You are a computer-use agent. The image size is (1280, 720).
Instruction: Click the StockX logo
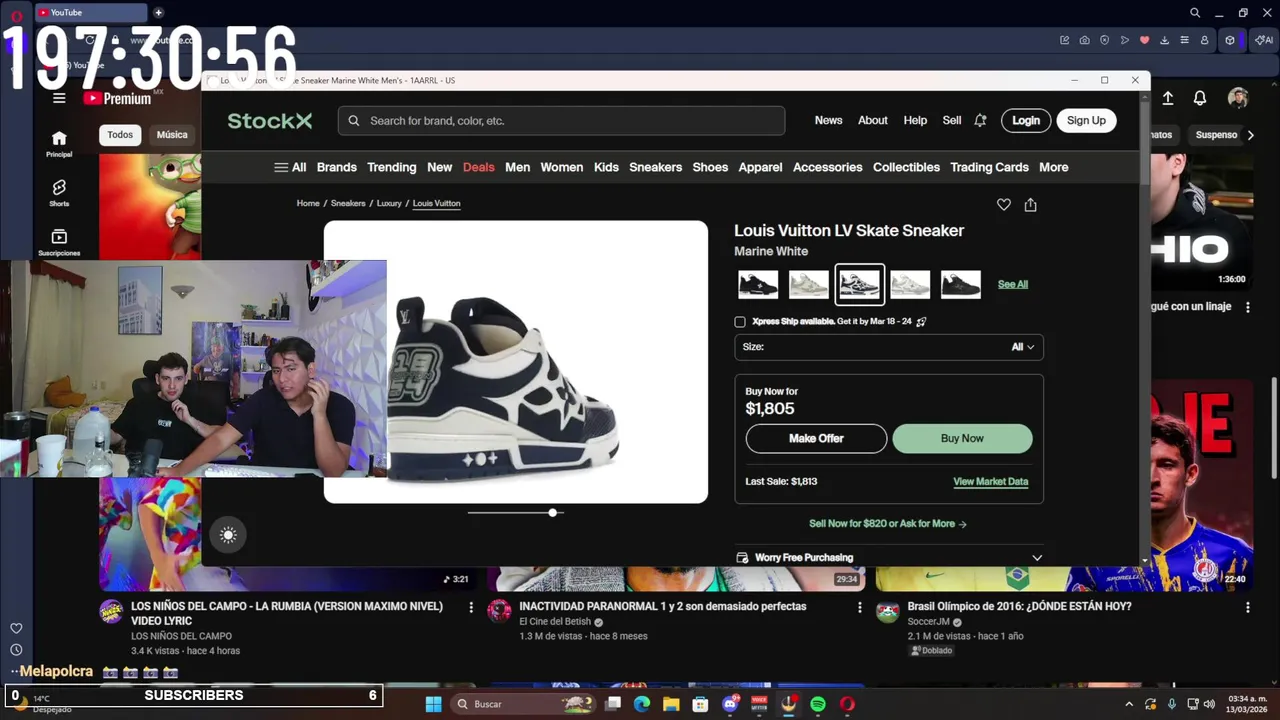click(x=270, y=121)
